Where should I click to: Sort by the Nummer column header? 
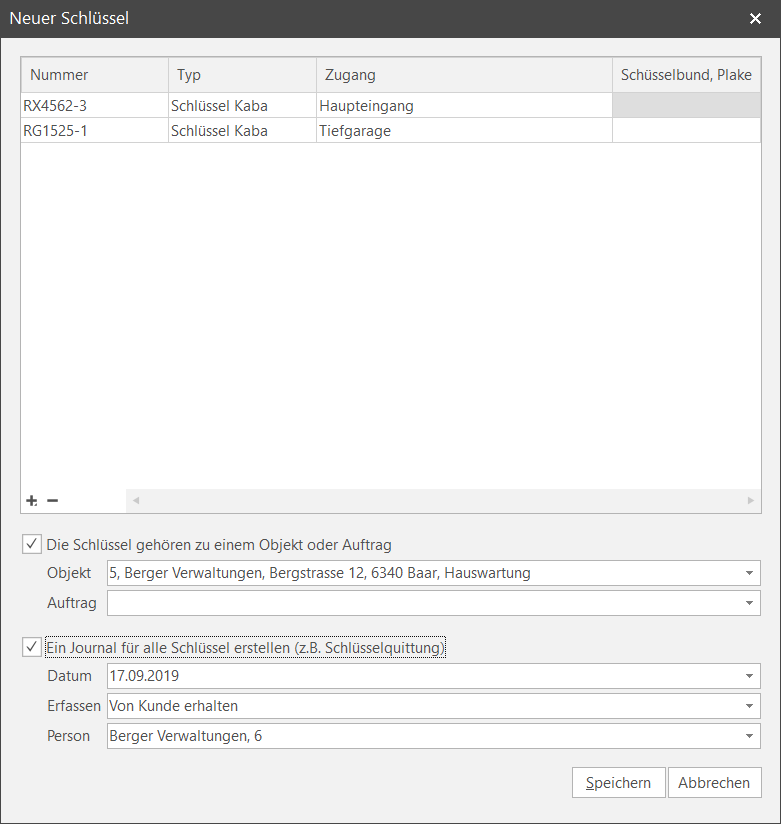pos(94,75)
